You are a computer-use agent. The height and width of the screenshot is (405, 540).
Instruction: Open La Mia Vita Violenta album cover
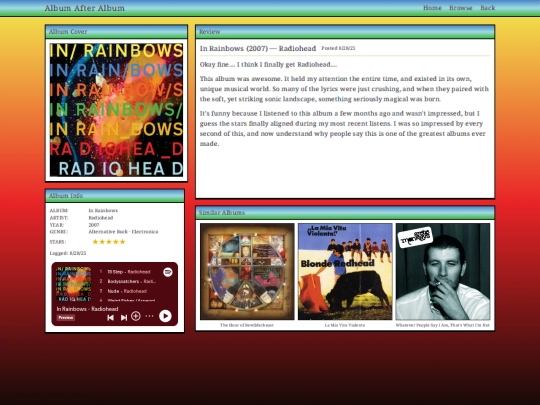pos(345,271)
